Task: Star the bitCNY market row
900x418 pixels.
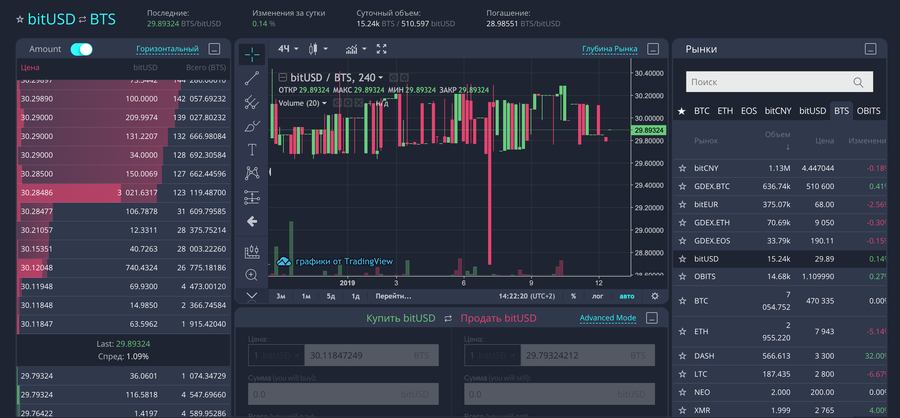Action: 682,168
